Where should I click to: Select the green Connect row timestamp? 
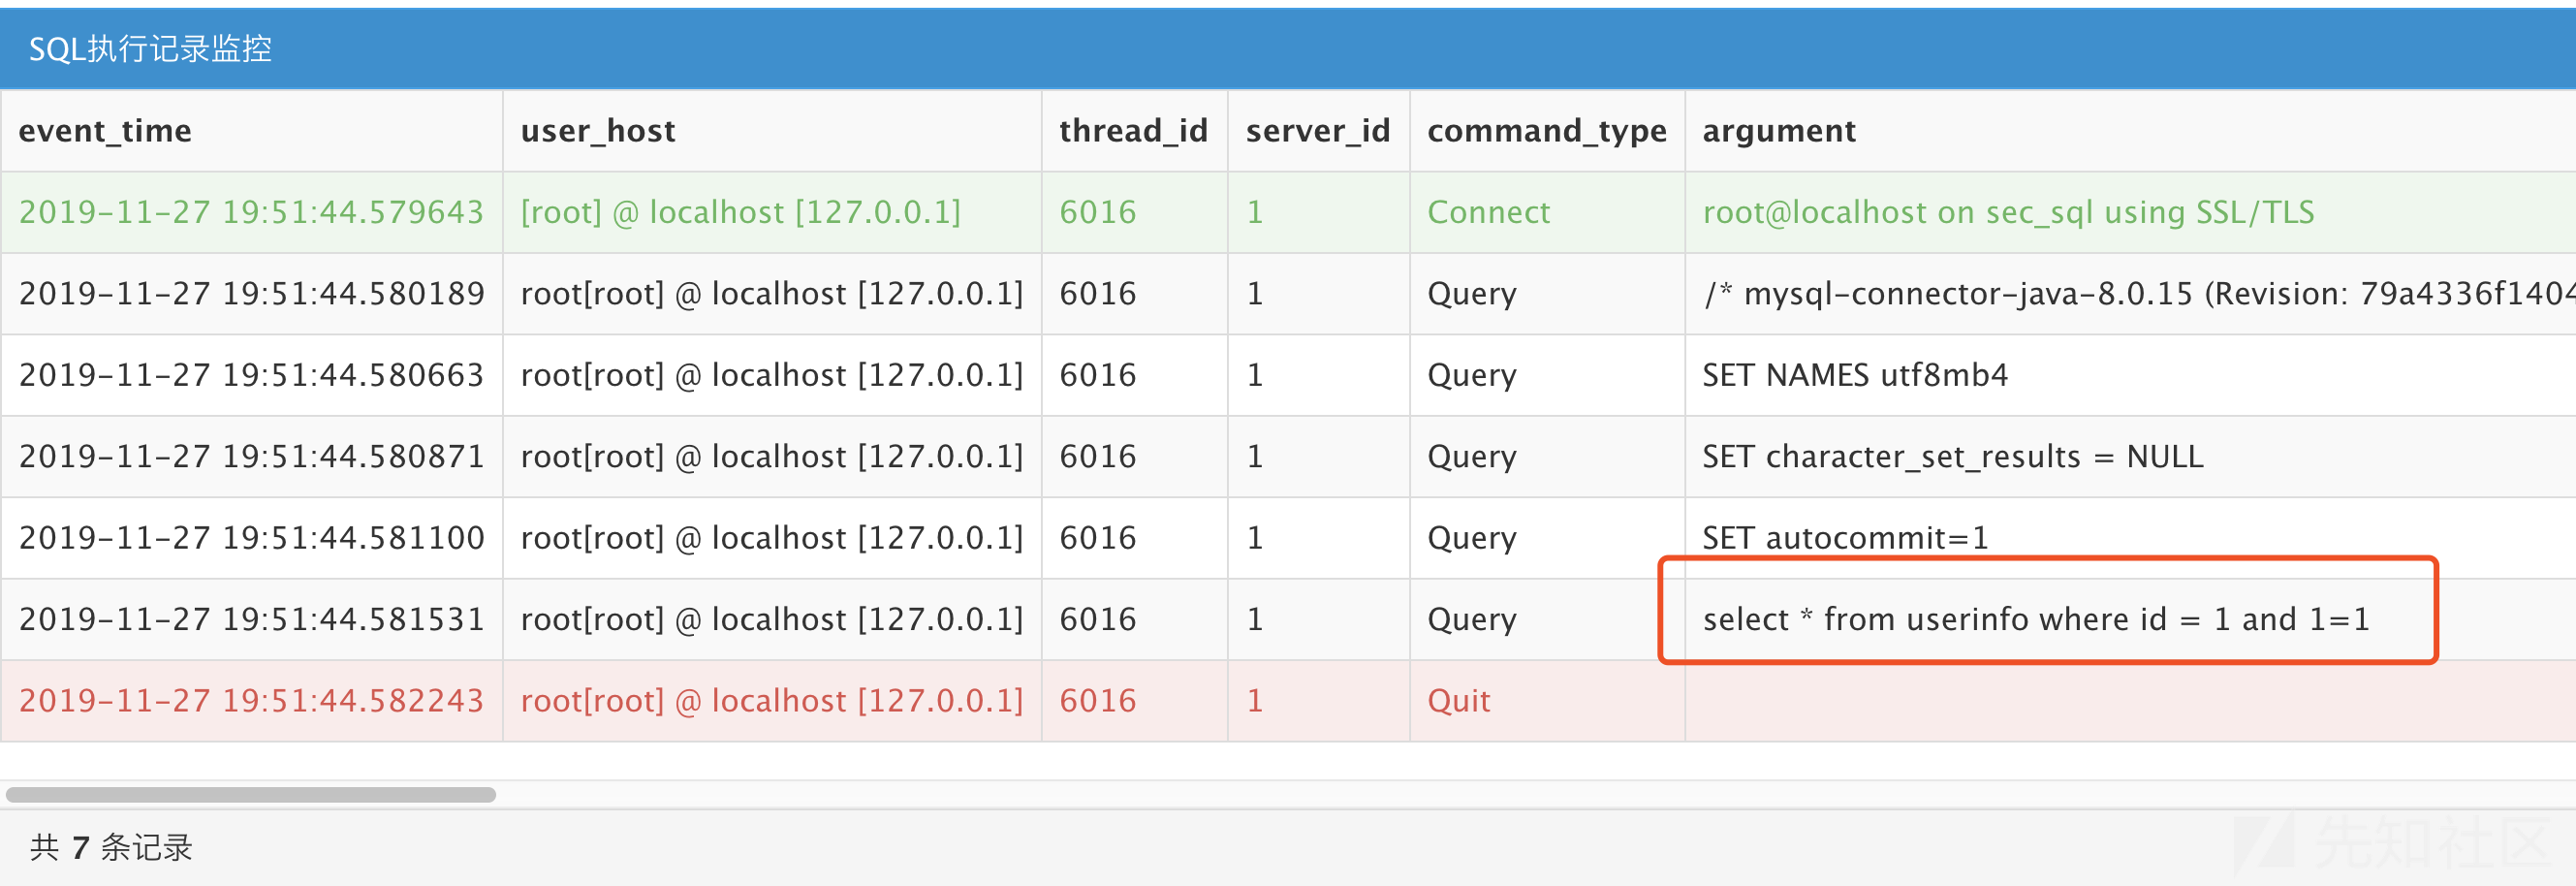click(251, 212)
